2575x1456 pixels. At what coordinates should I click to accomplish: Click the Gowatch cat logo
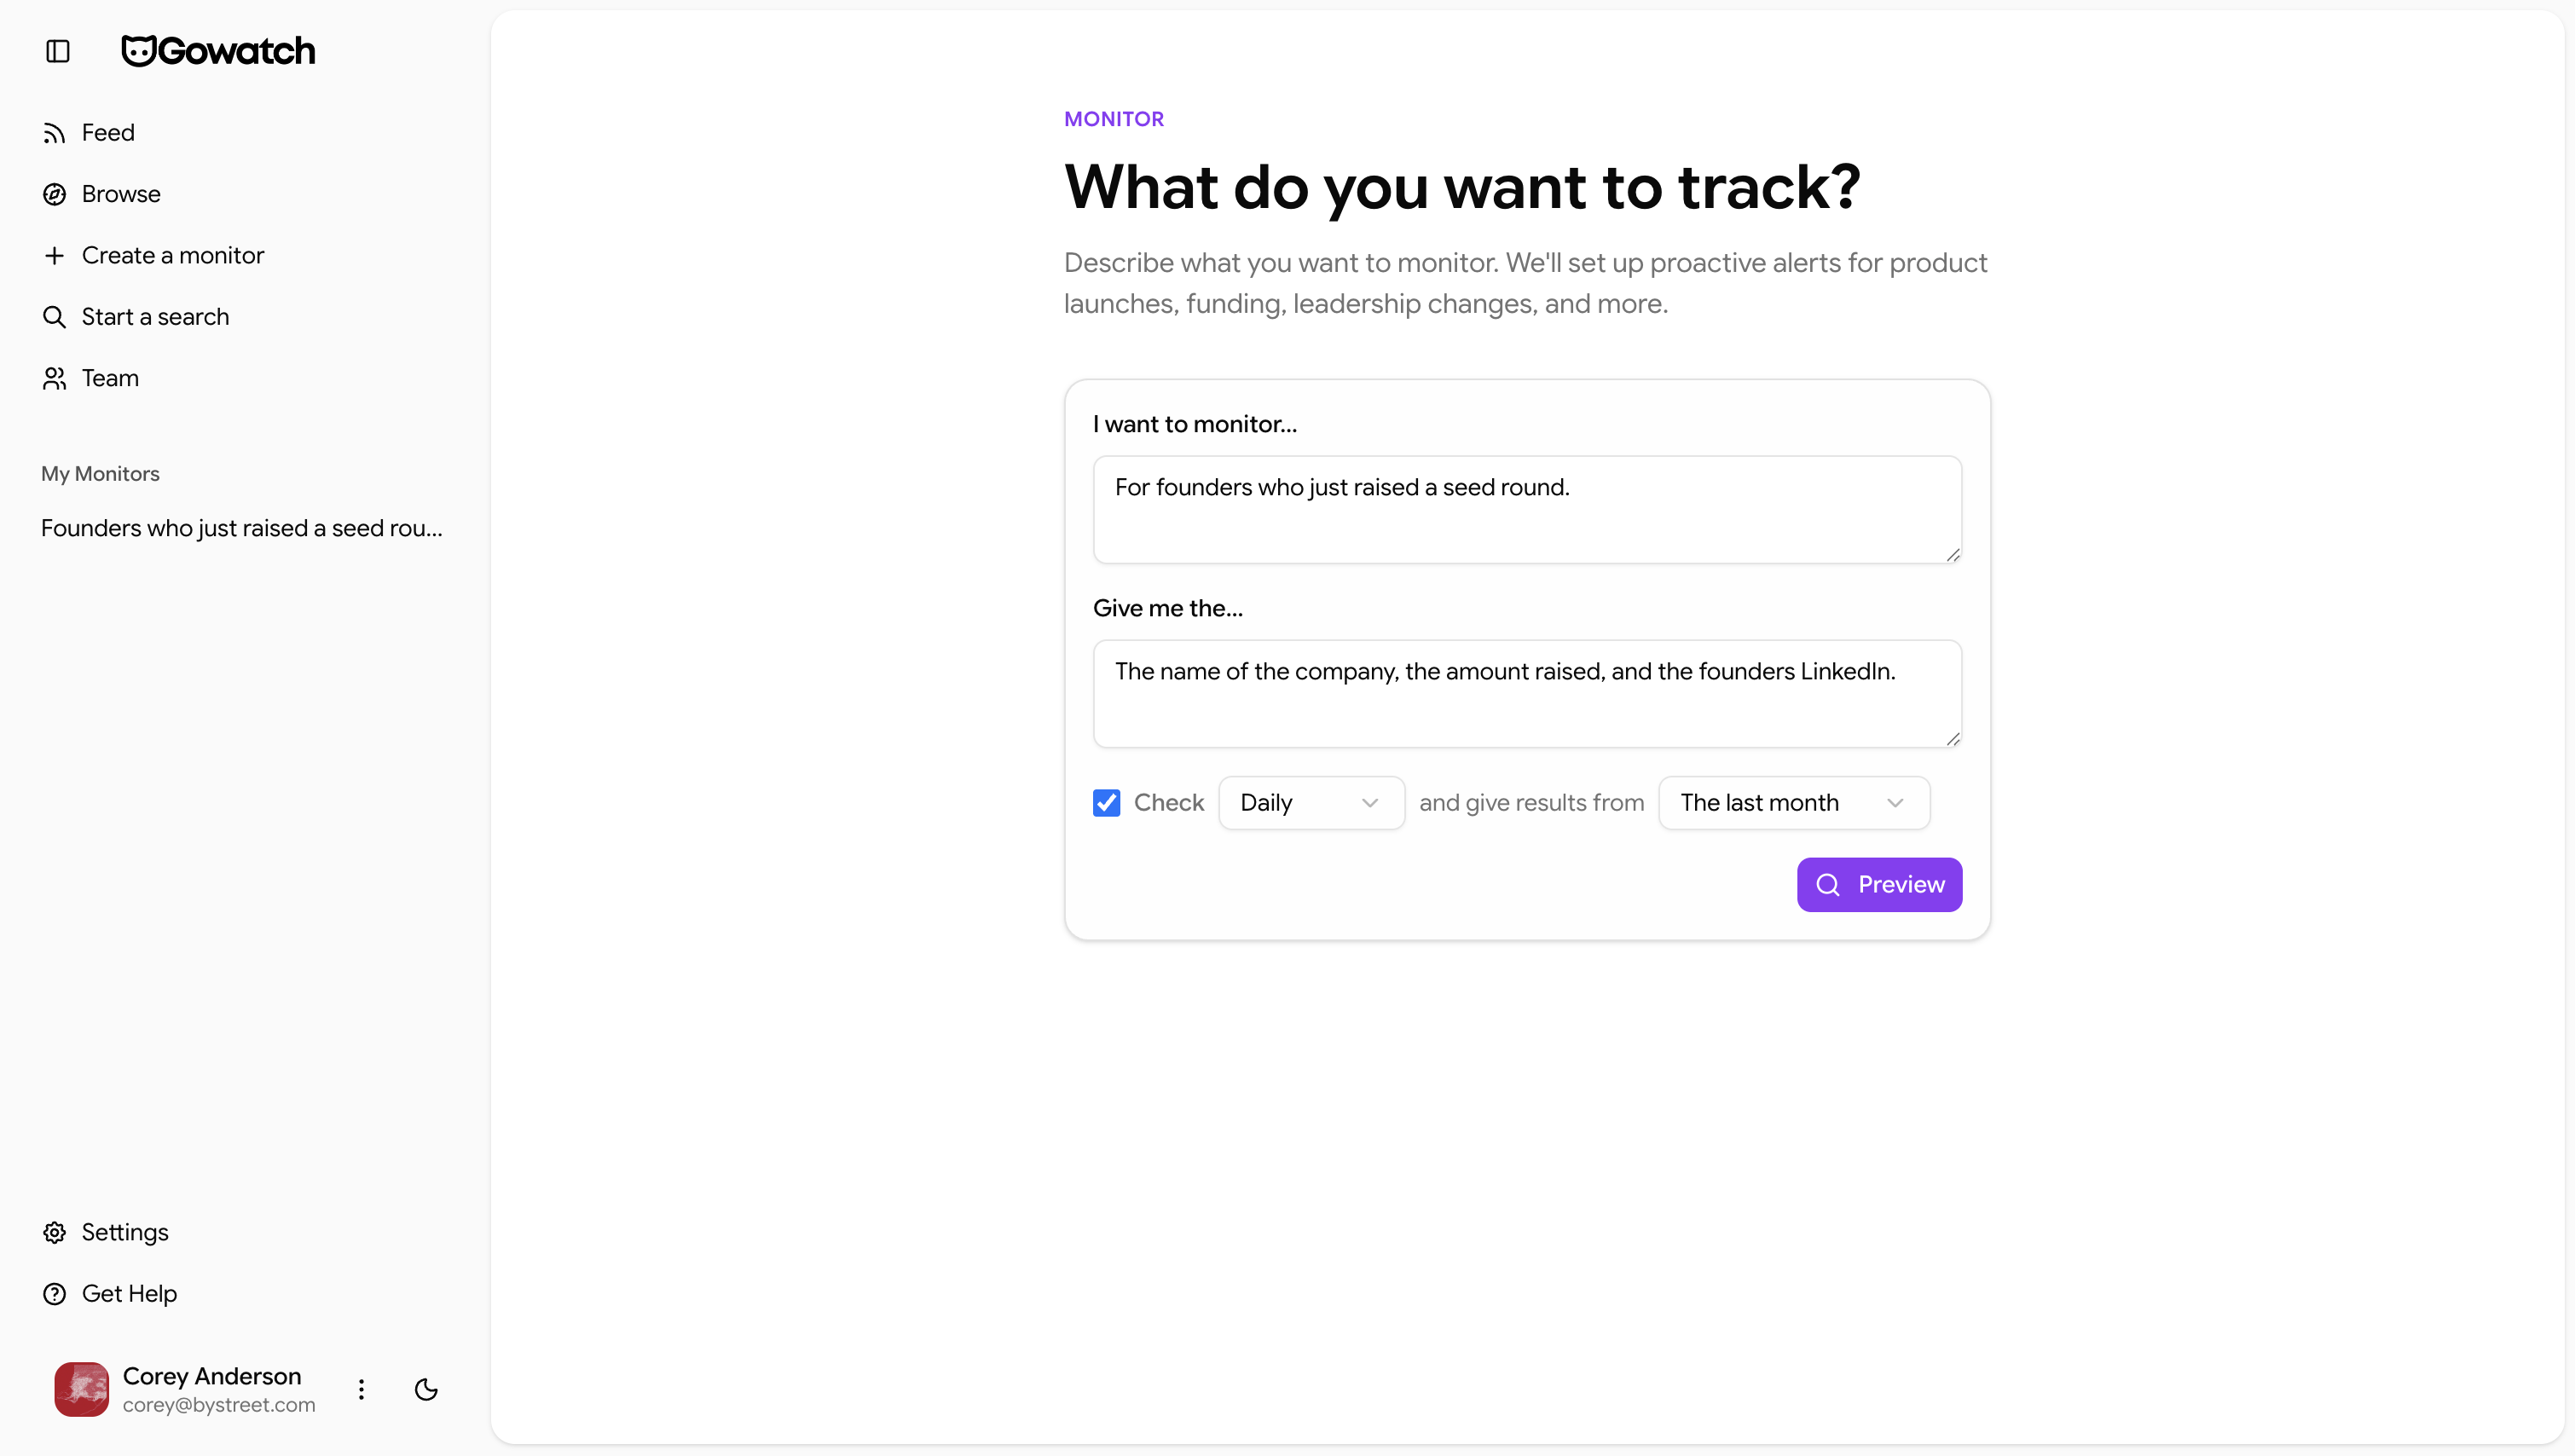click(139, 51)
